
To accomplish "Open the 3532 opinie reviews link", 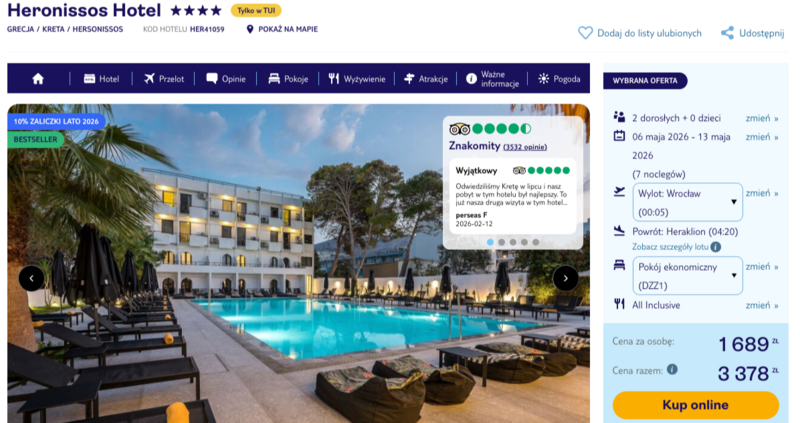I will [525, 147].
